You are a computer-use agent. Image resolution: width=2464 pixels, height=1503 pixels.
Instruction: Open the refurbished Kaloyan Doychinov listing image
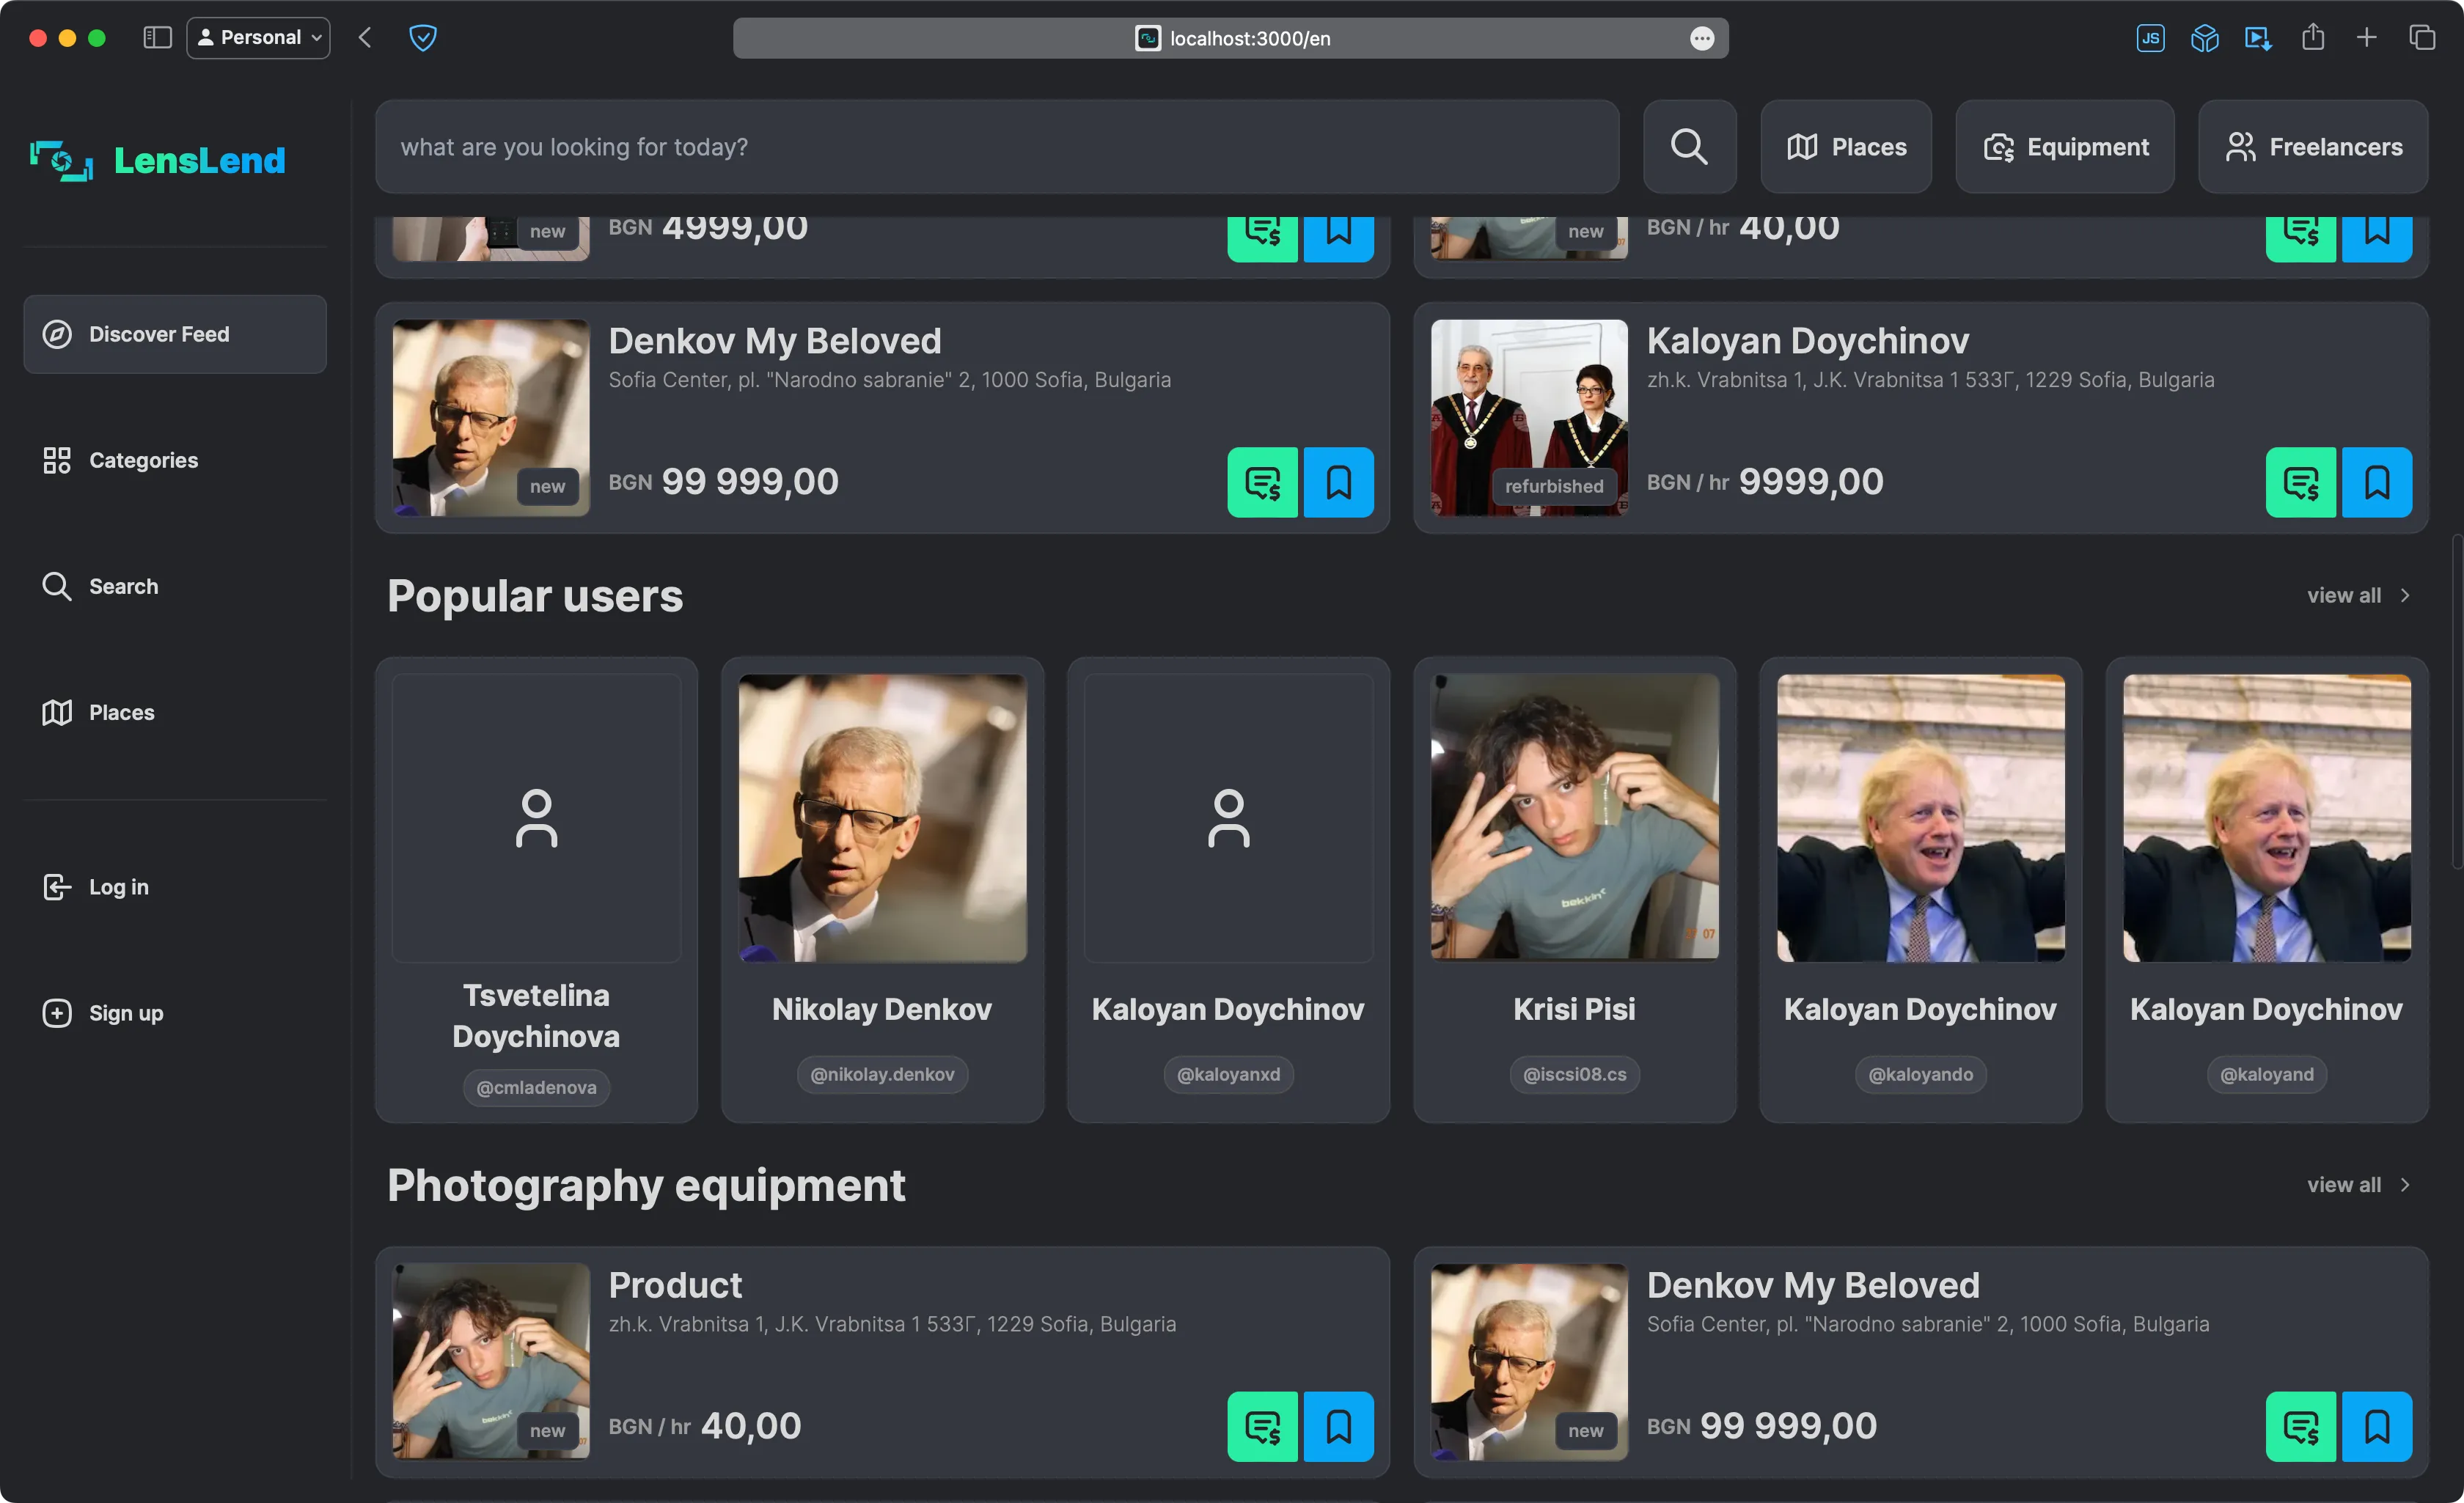(x=1529, y=418)
